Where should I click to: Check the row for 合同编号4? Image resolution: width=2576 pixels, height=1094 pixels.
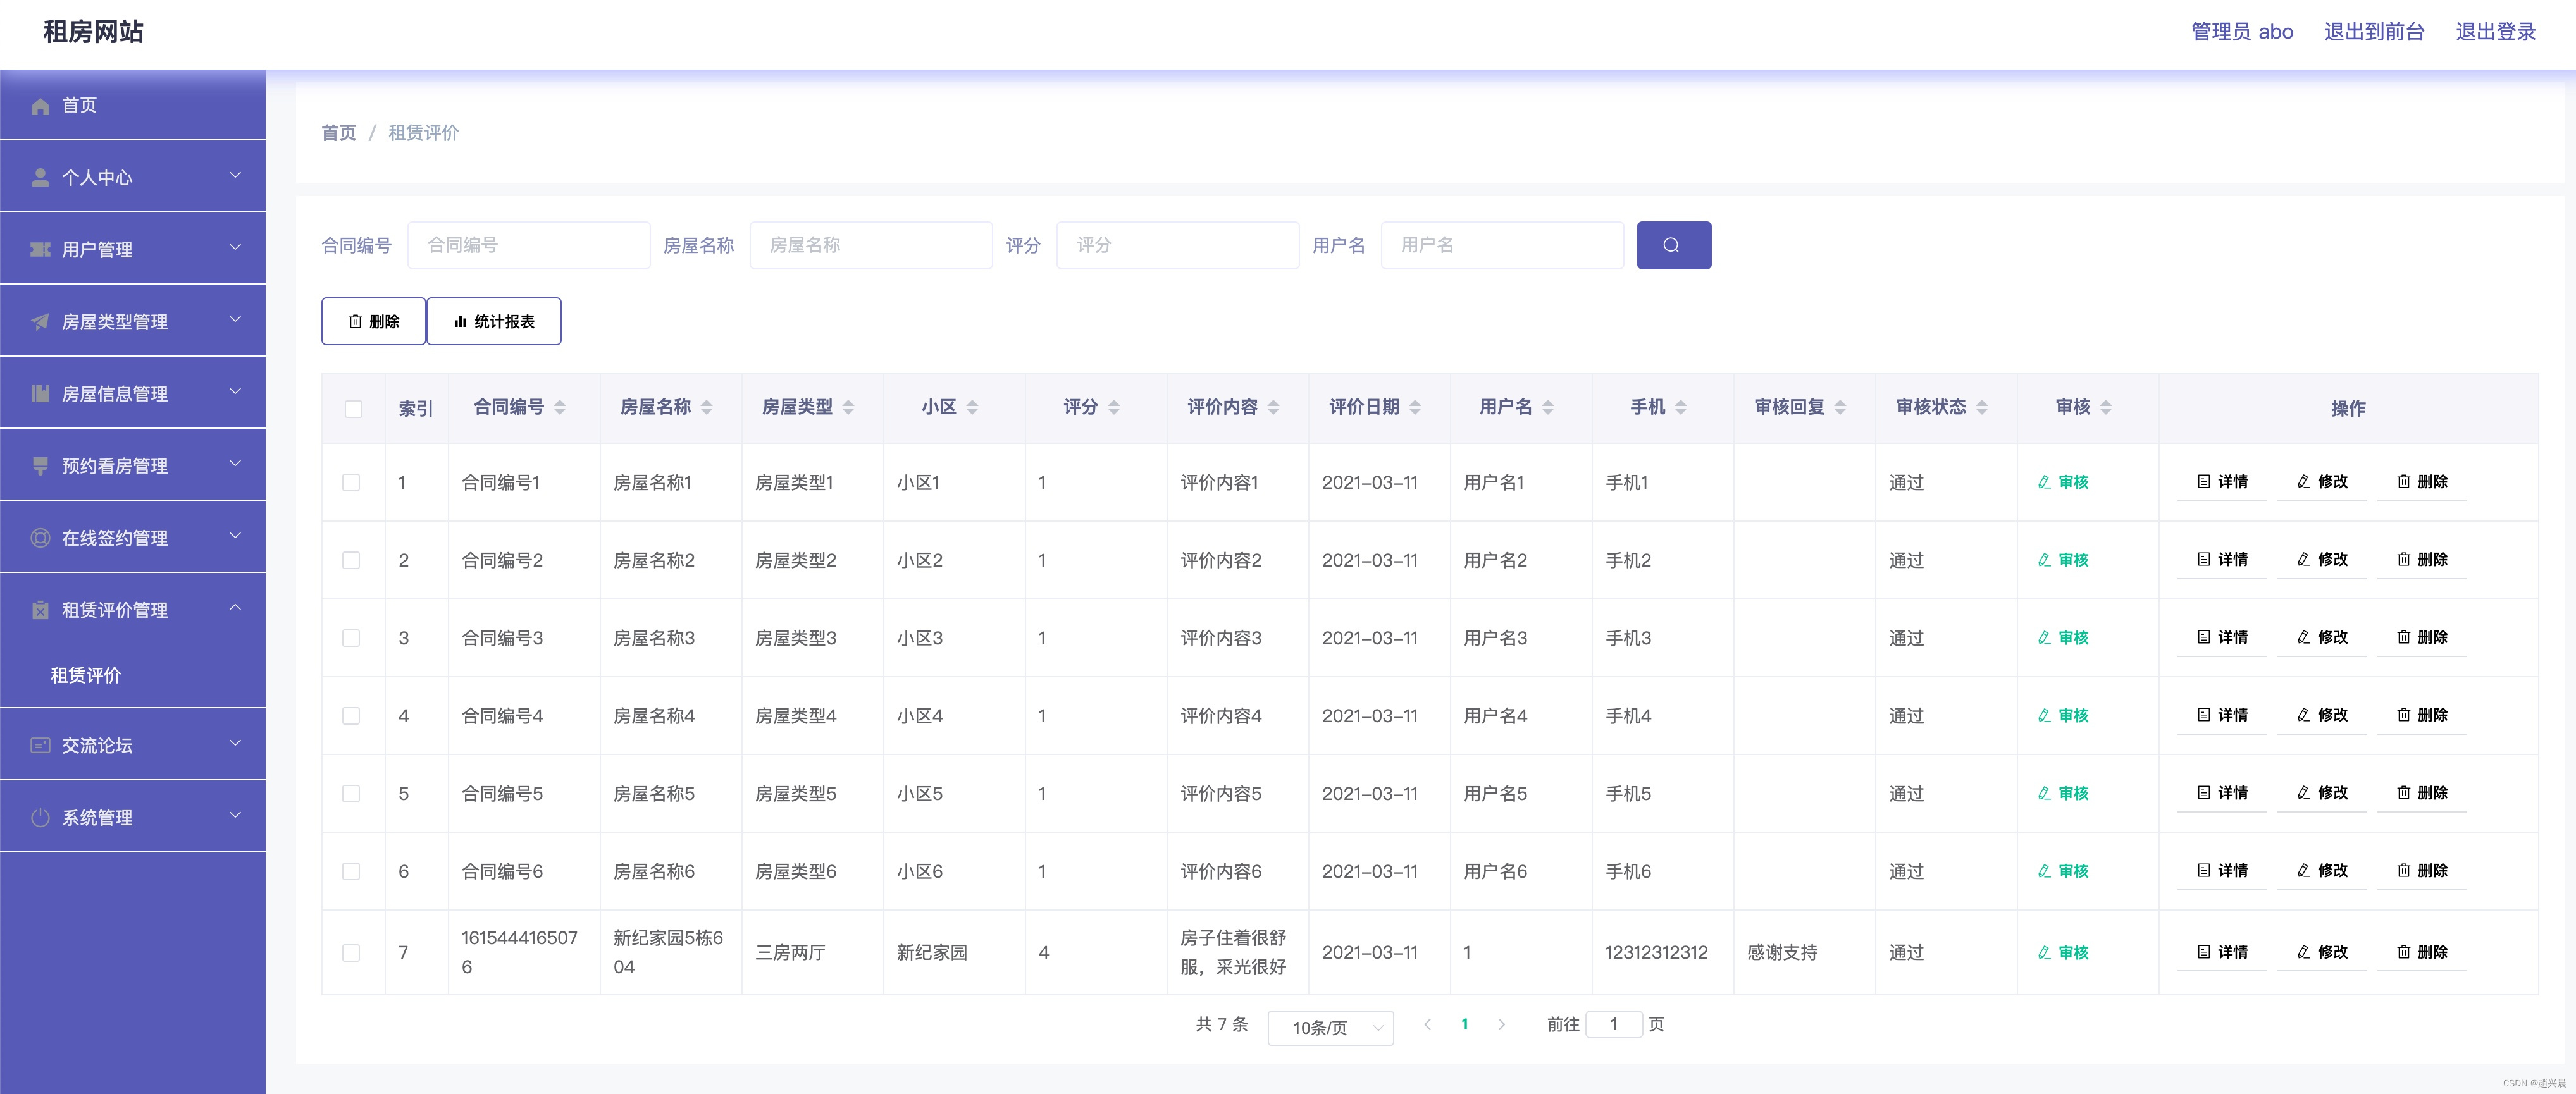click(351, 716)
